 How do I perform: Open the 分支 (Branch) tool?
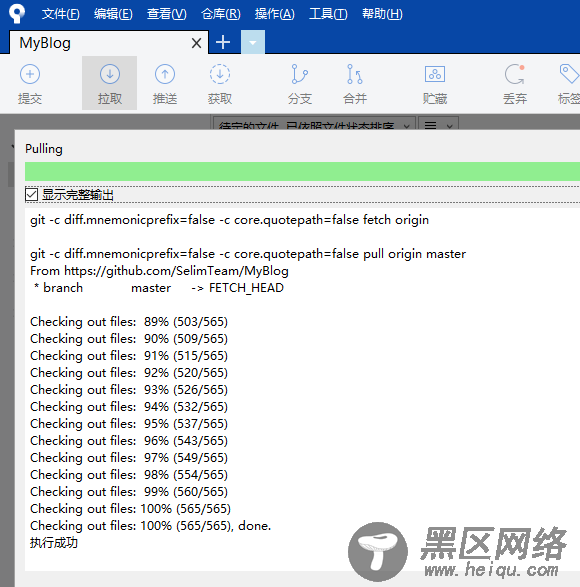(300, 83)
